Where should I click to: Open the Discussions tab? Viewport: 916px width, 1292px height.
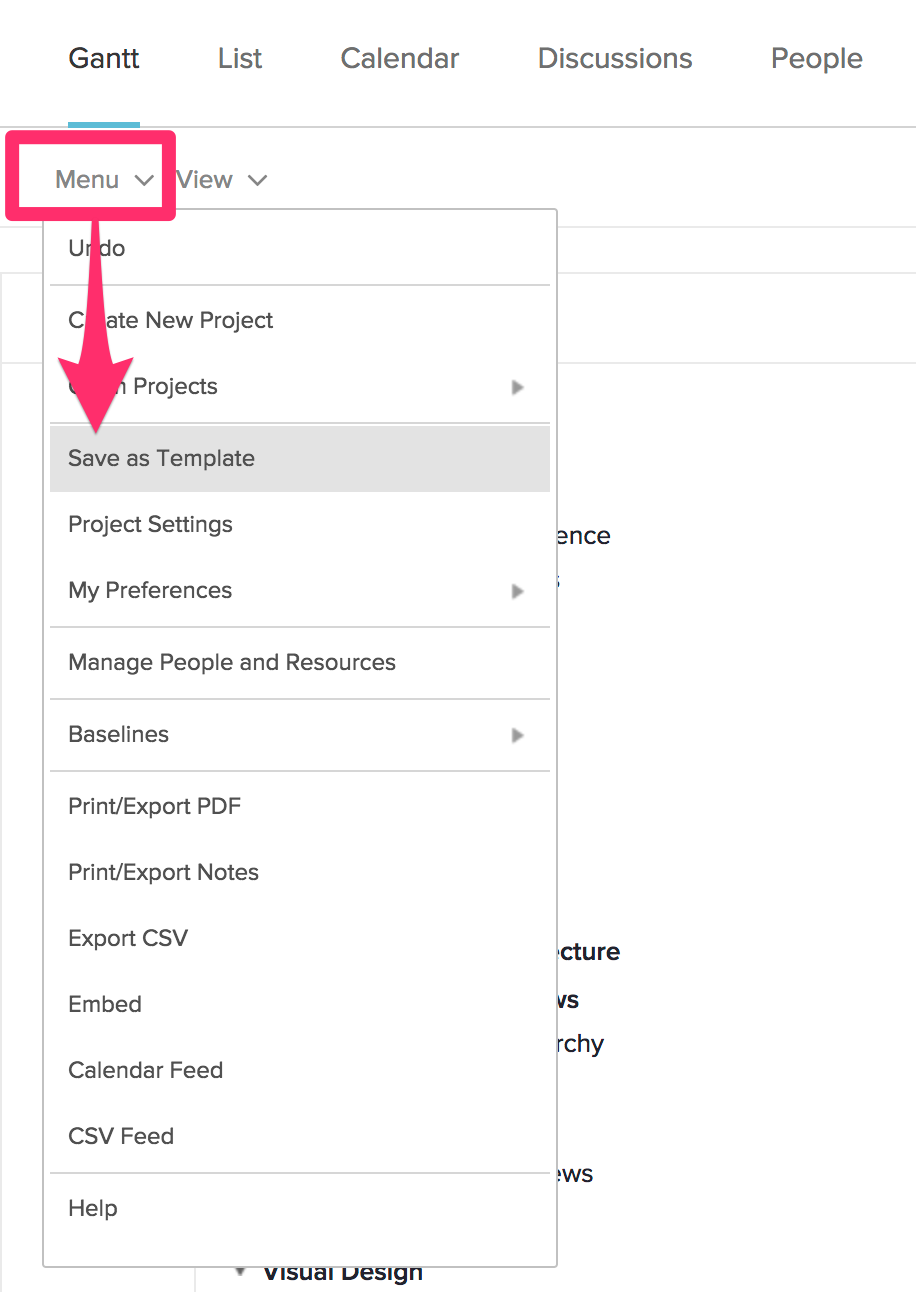614,58
